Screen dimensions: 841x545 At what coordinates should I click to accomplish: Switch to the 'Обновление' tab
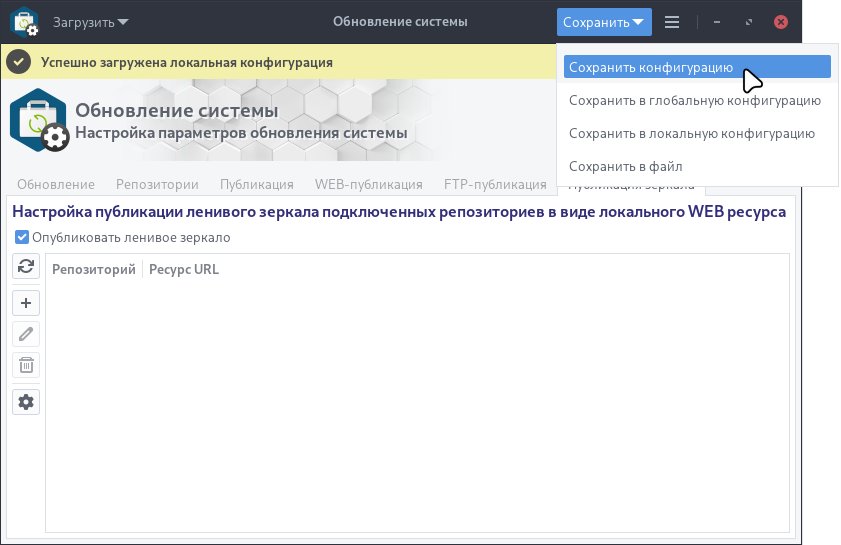(56, 185)
